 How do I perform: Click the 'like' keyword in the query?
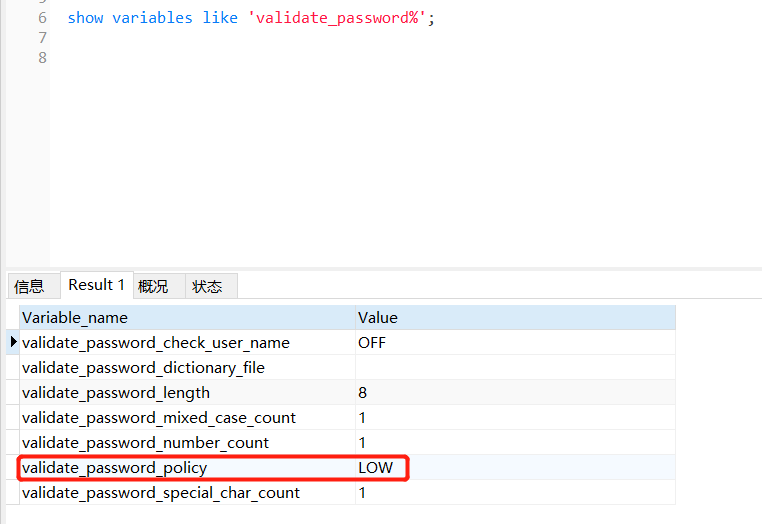tap(220, 18)
